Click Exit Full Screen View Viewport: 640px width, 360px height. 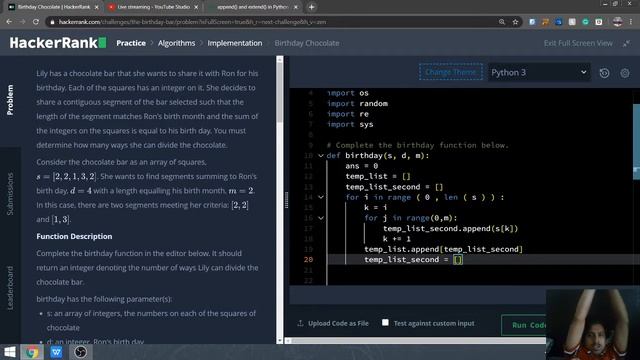(578, 43)
